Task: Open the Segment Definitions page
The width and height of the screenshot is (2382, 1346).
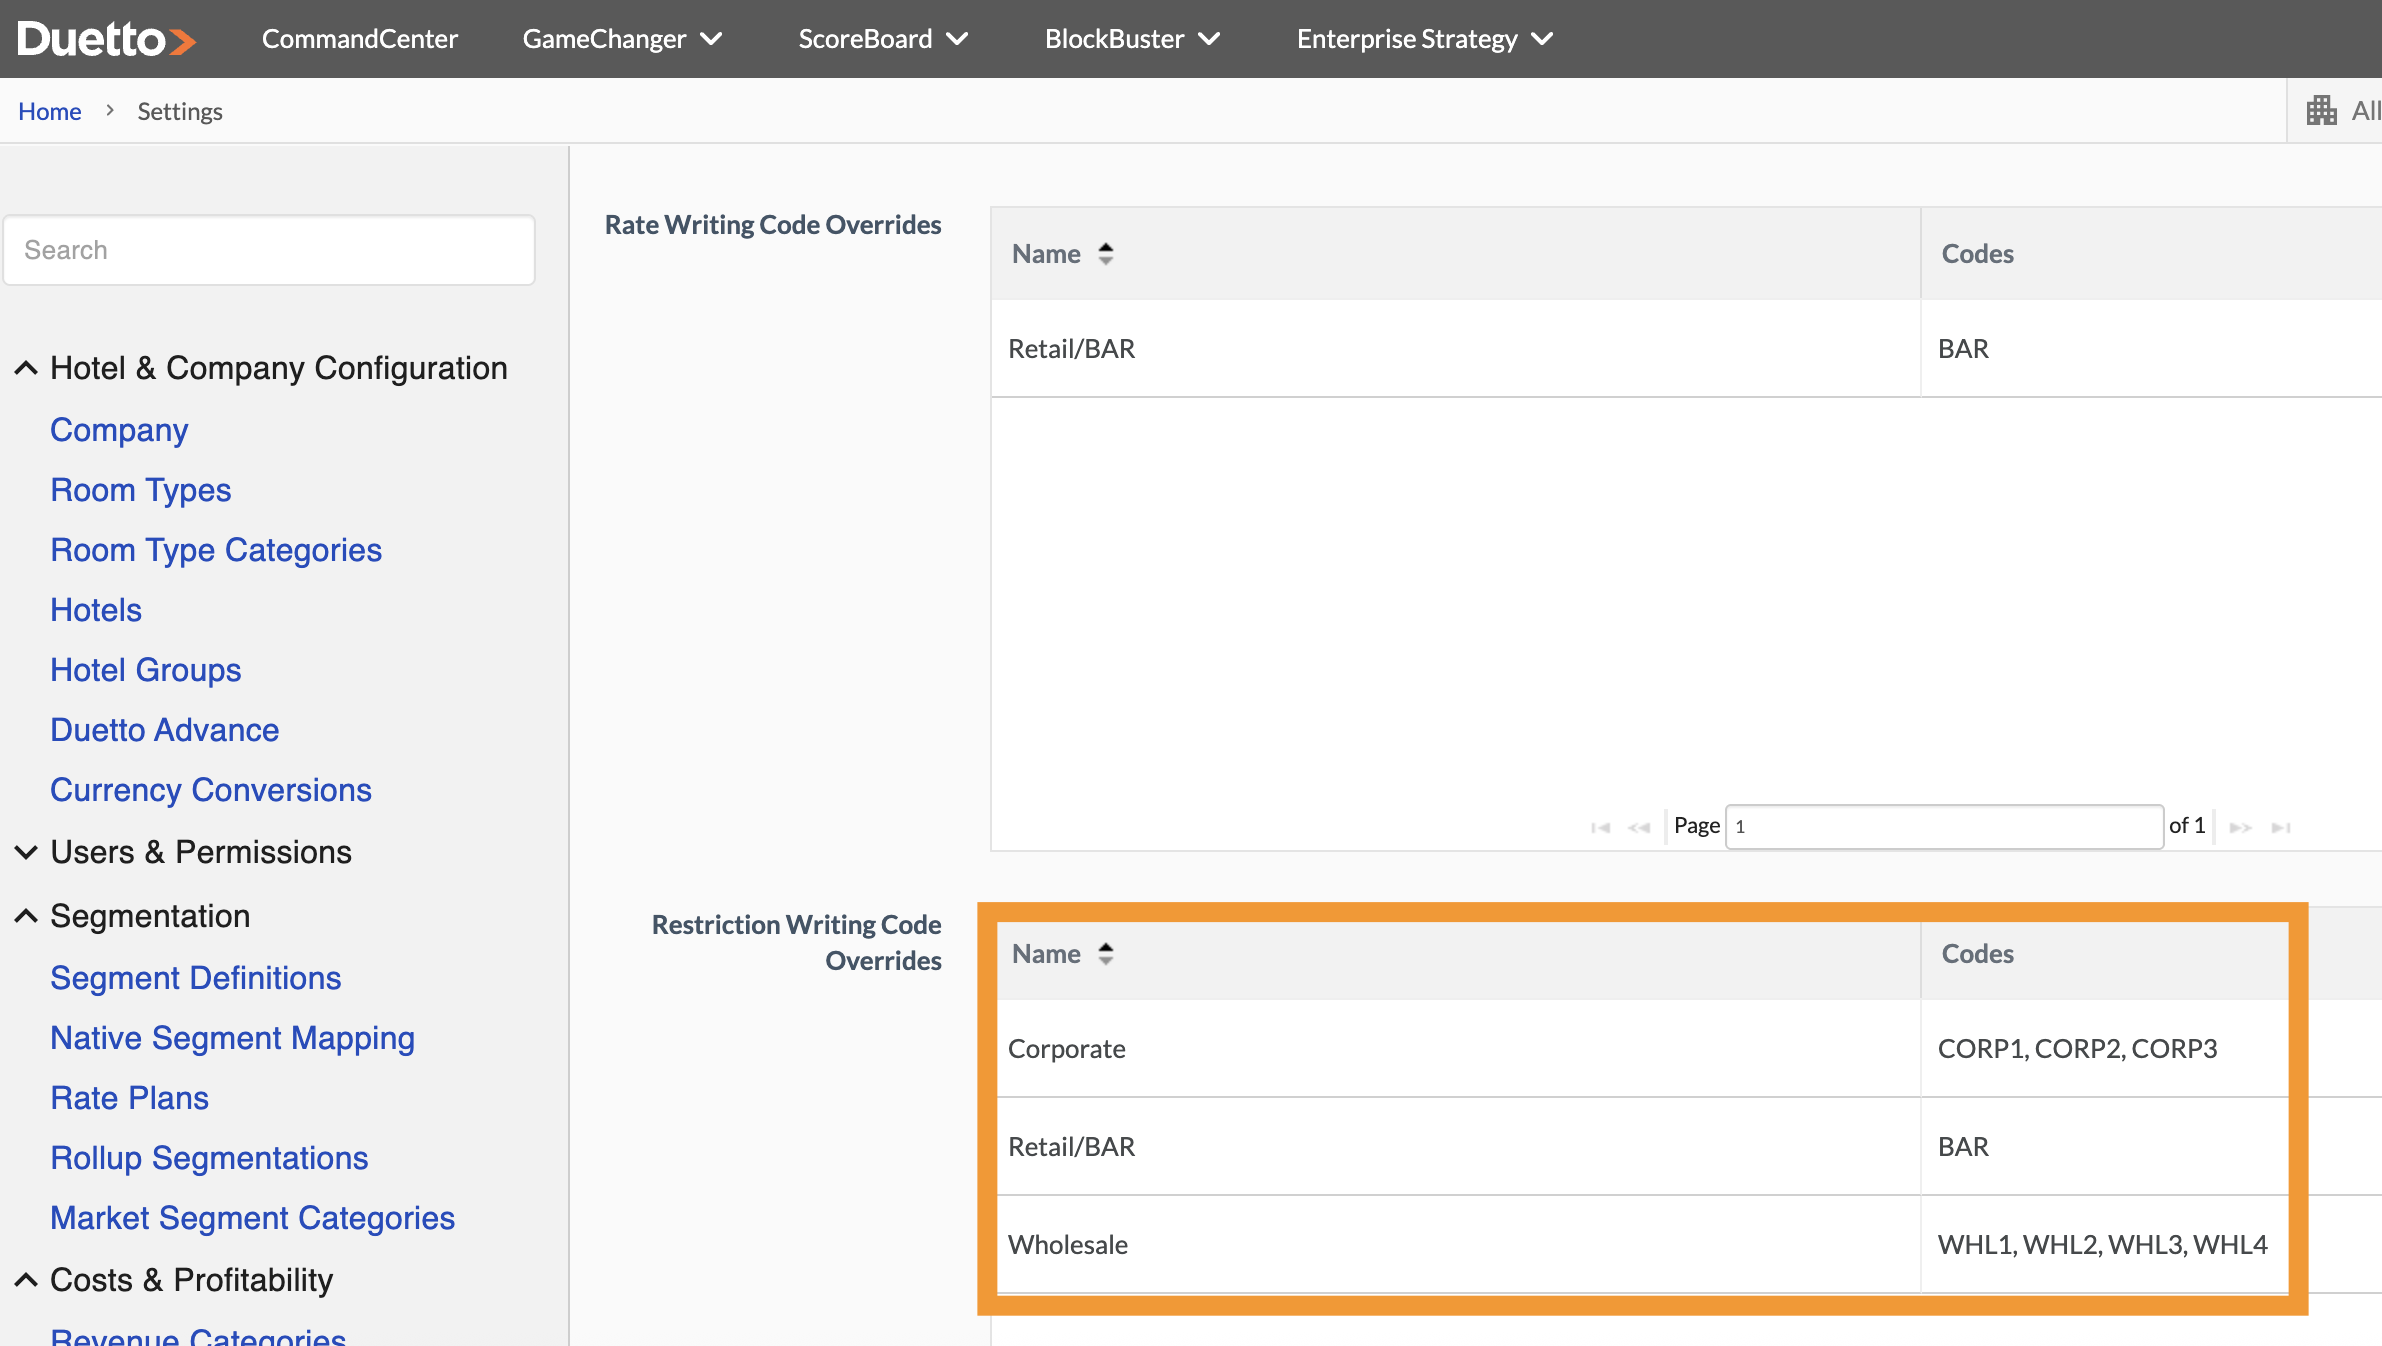Action: [194, 978]
